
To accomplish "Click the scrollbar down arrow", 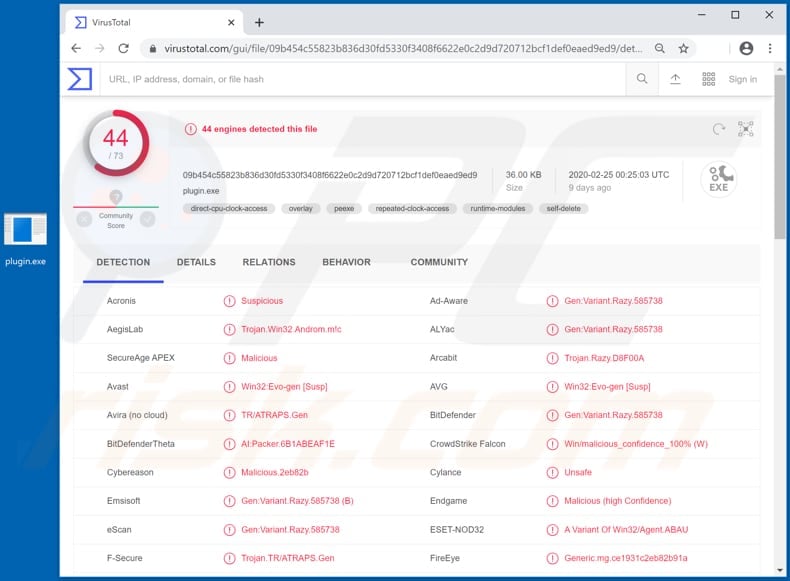I will 779,570.
